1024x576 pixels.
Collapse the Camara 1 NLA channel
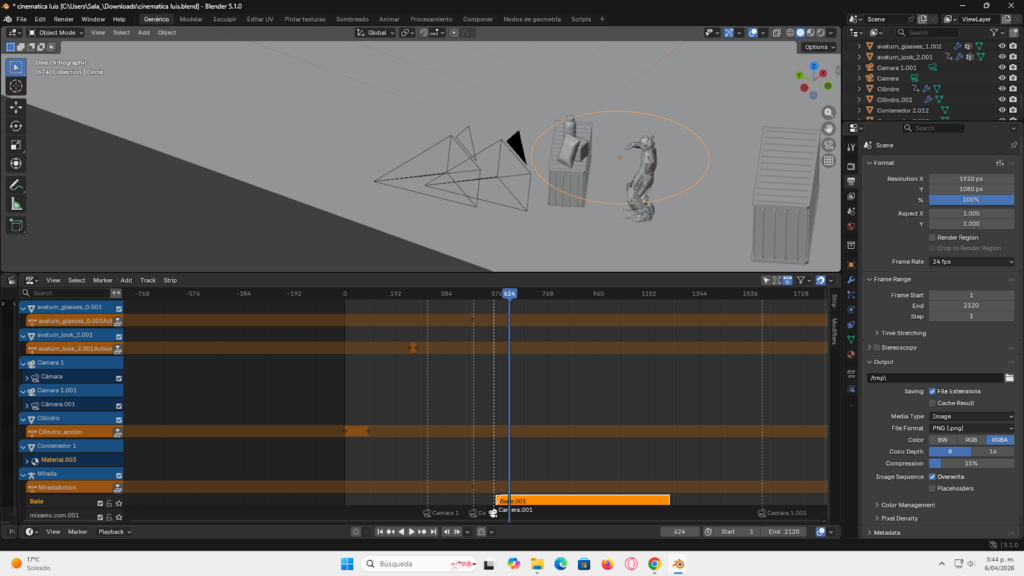coord(24,363)
